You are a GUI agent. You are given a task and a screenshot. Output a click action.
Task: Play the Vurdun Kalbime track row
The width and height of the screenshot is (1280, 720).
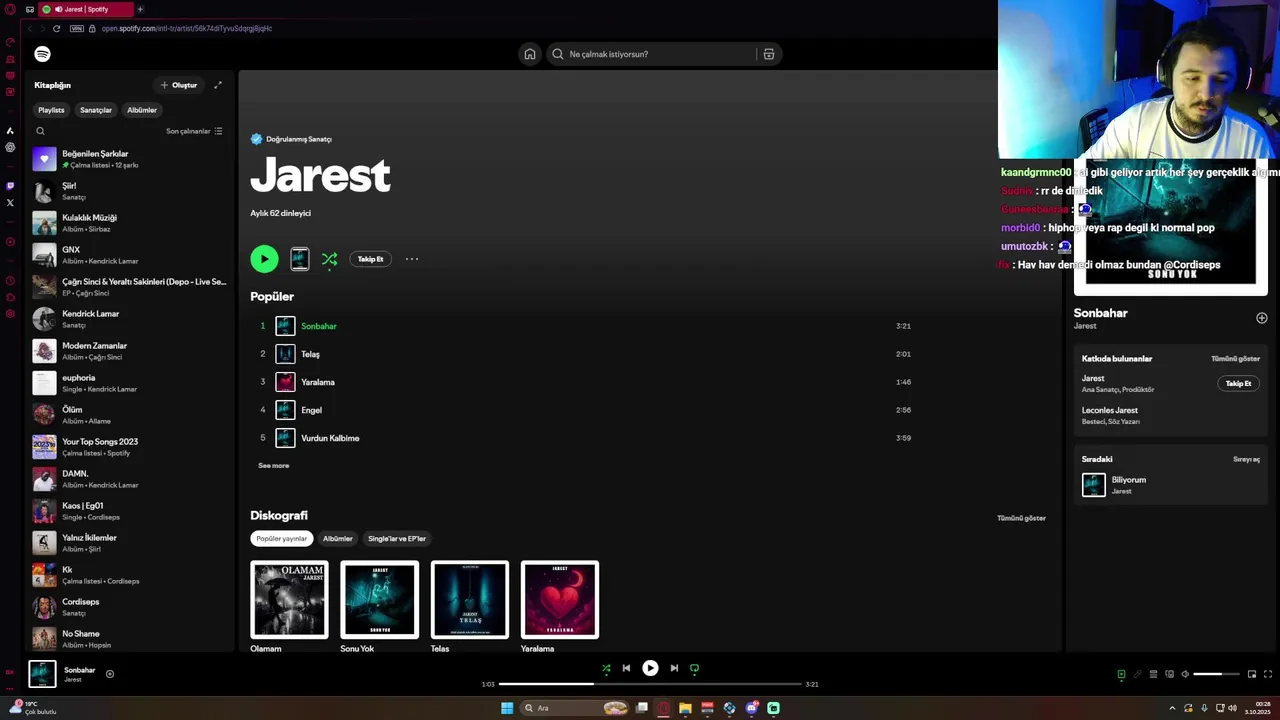point(585,438)
